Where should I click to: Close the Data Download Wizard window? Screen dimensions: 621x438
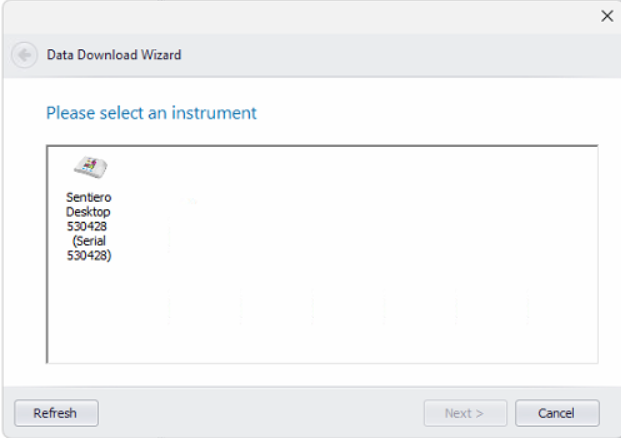[x=607, y=16]
